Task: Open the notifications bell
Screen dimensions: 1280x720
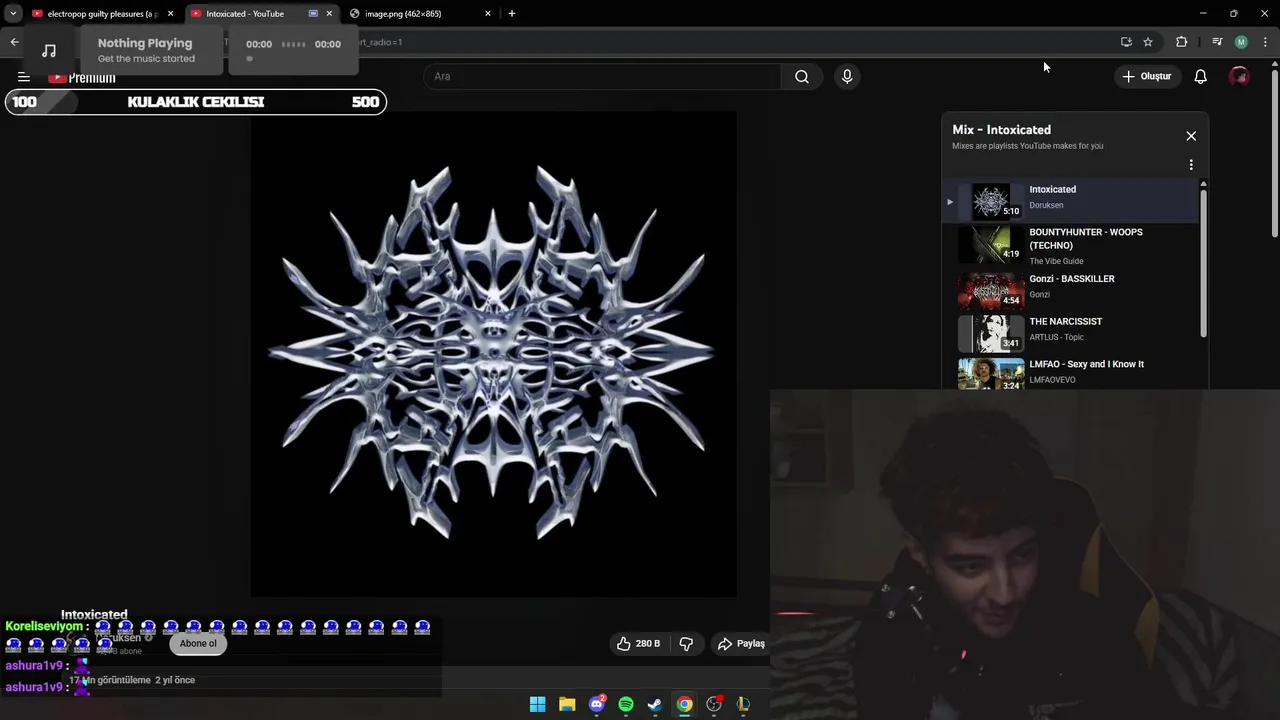Action: point(1201,76)
